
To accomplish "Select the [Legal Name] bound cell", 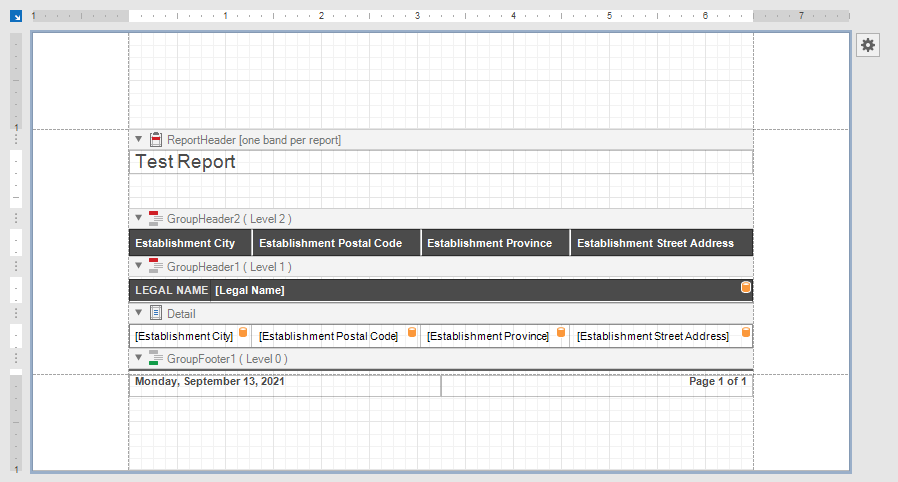I will (x=481, y=290).
